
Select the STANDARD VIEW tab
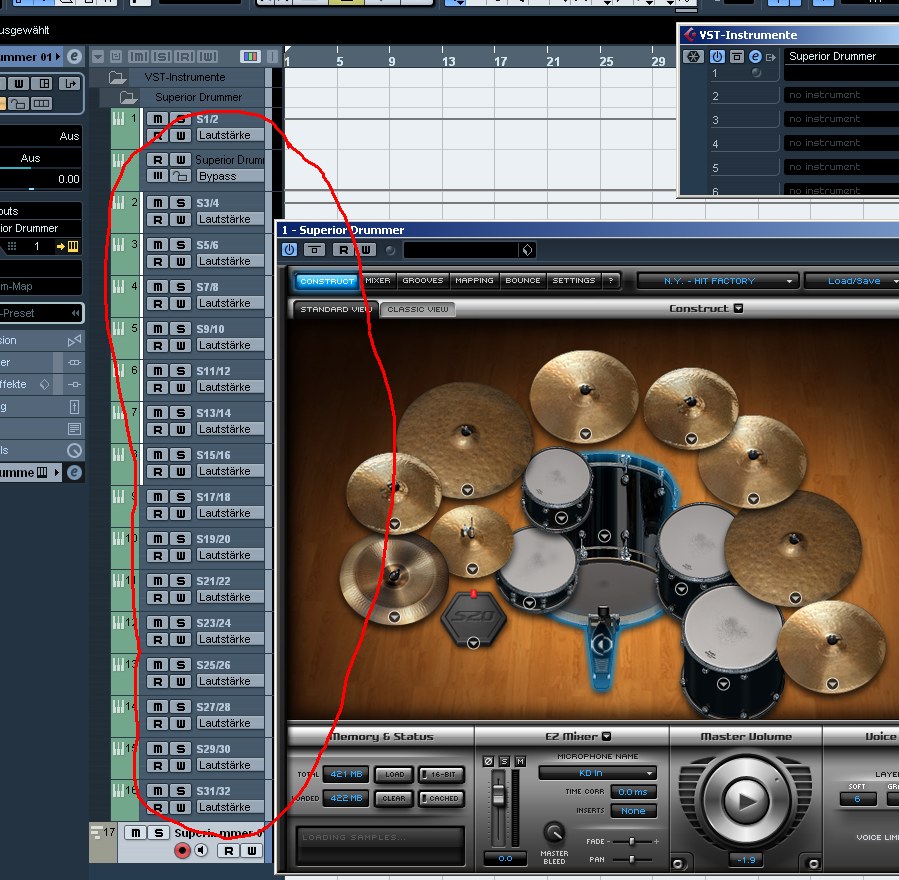click(x=336, y=309)
